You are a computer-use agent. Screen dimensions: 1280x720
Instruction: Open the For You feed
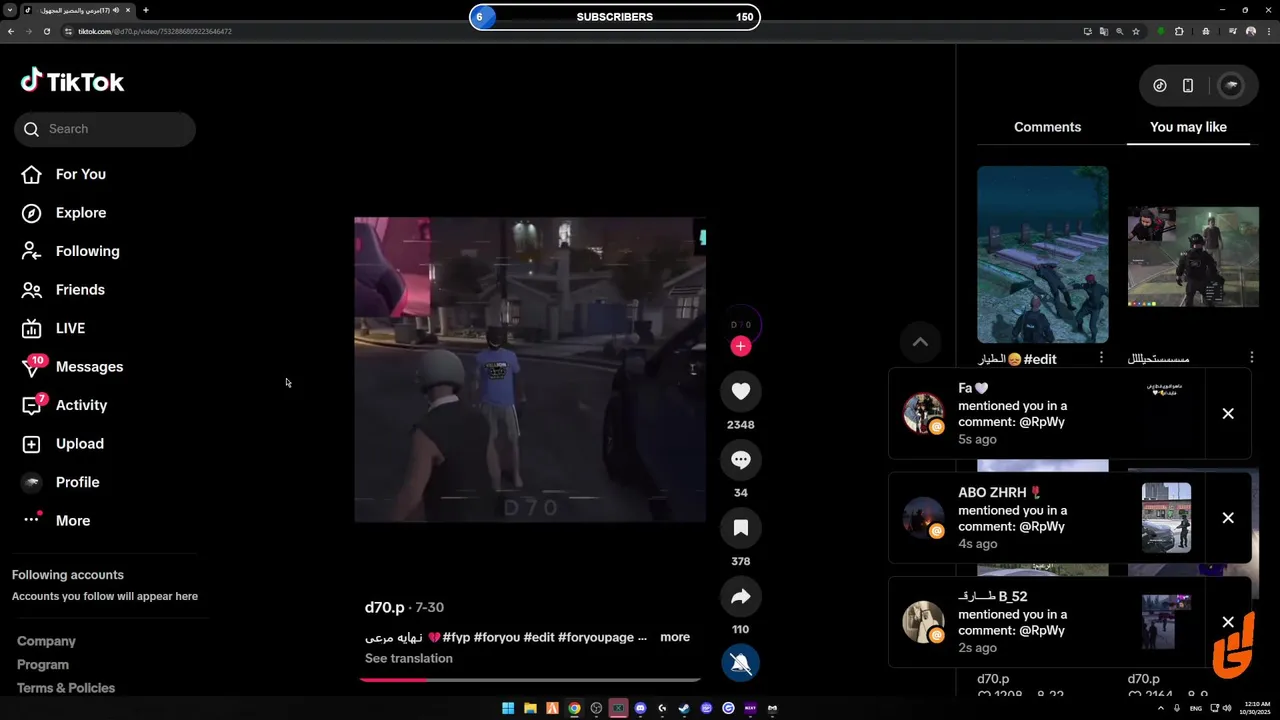click(80, 174)
